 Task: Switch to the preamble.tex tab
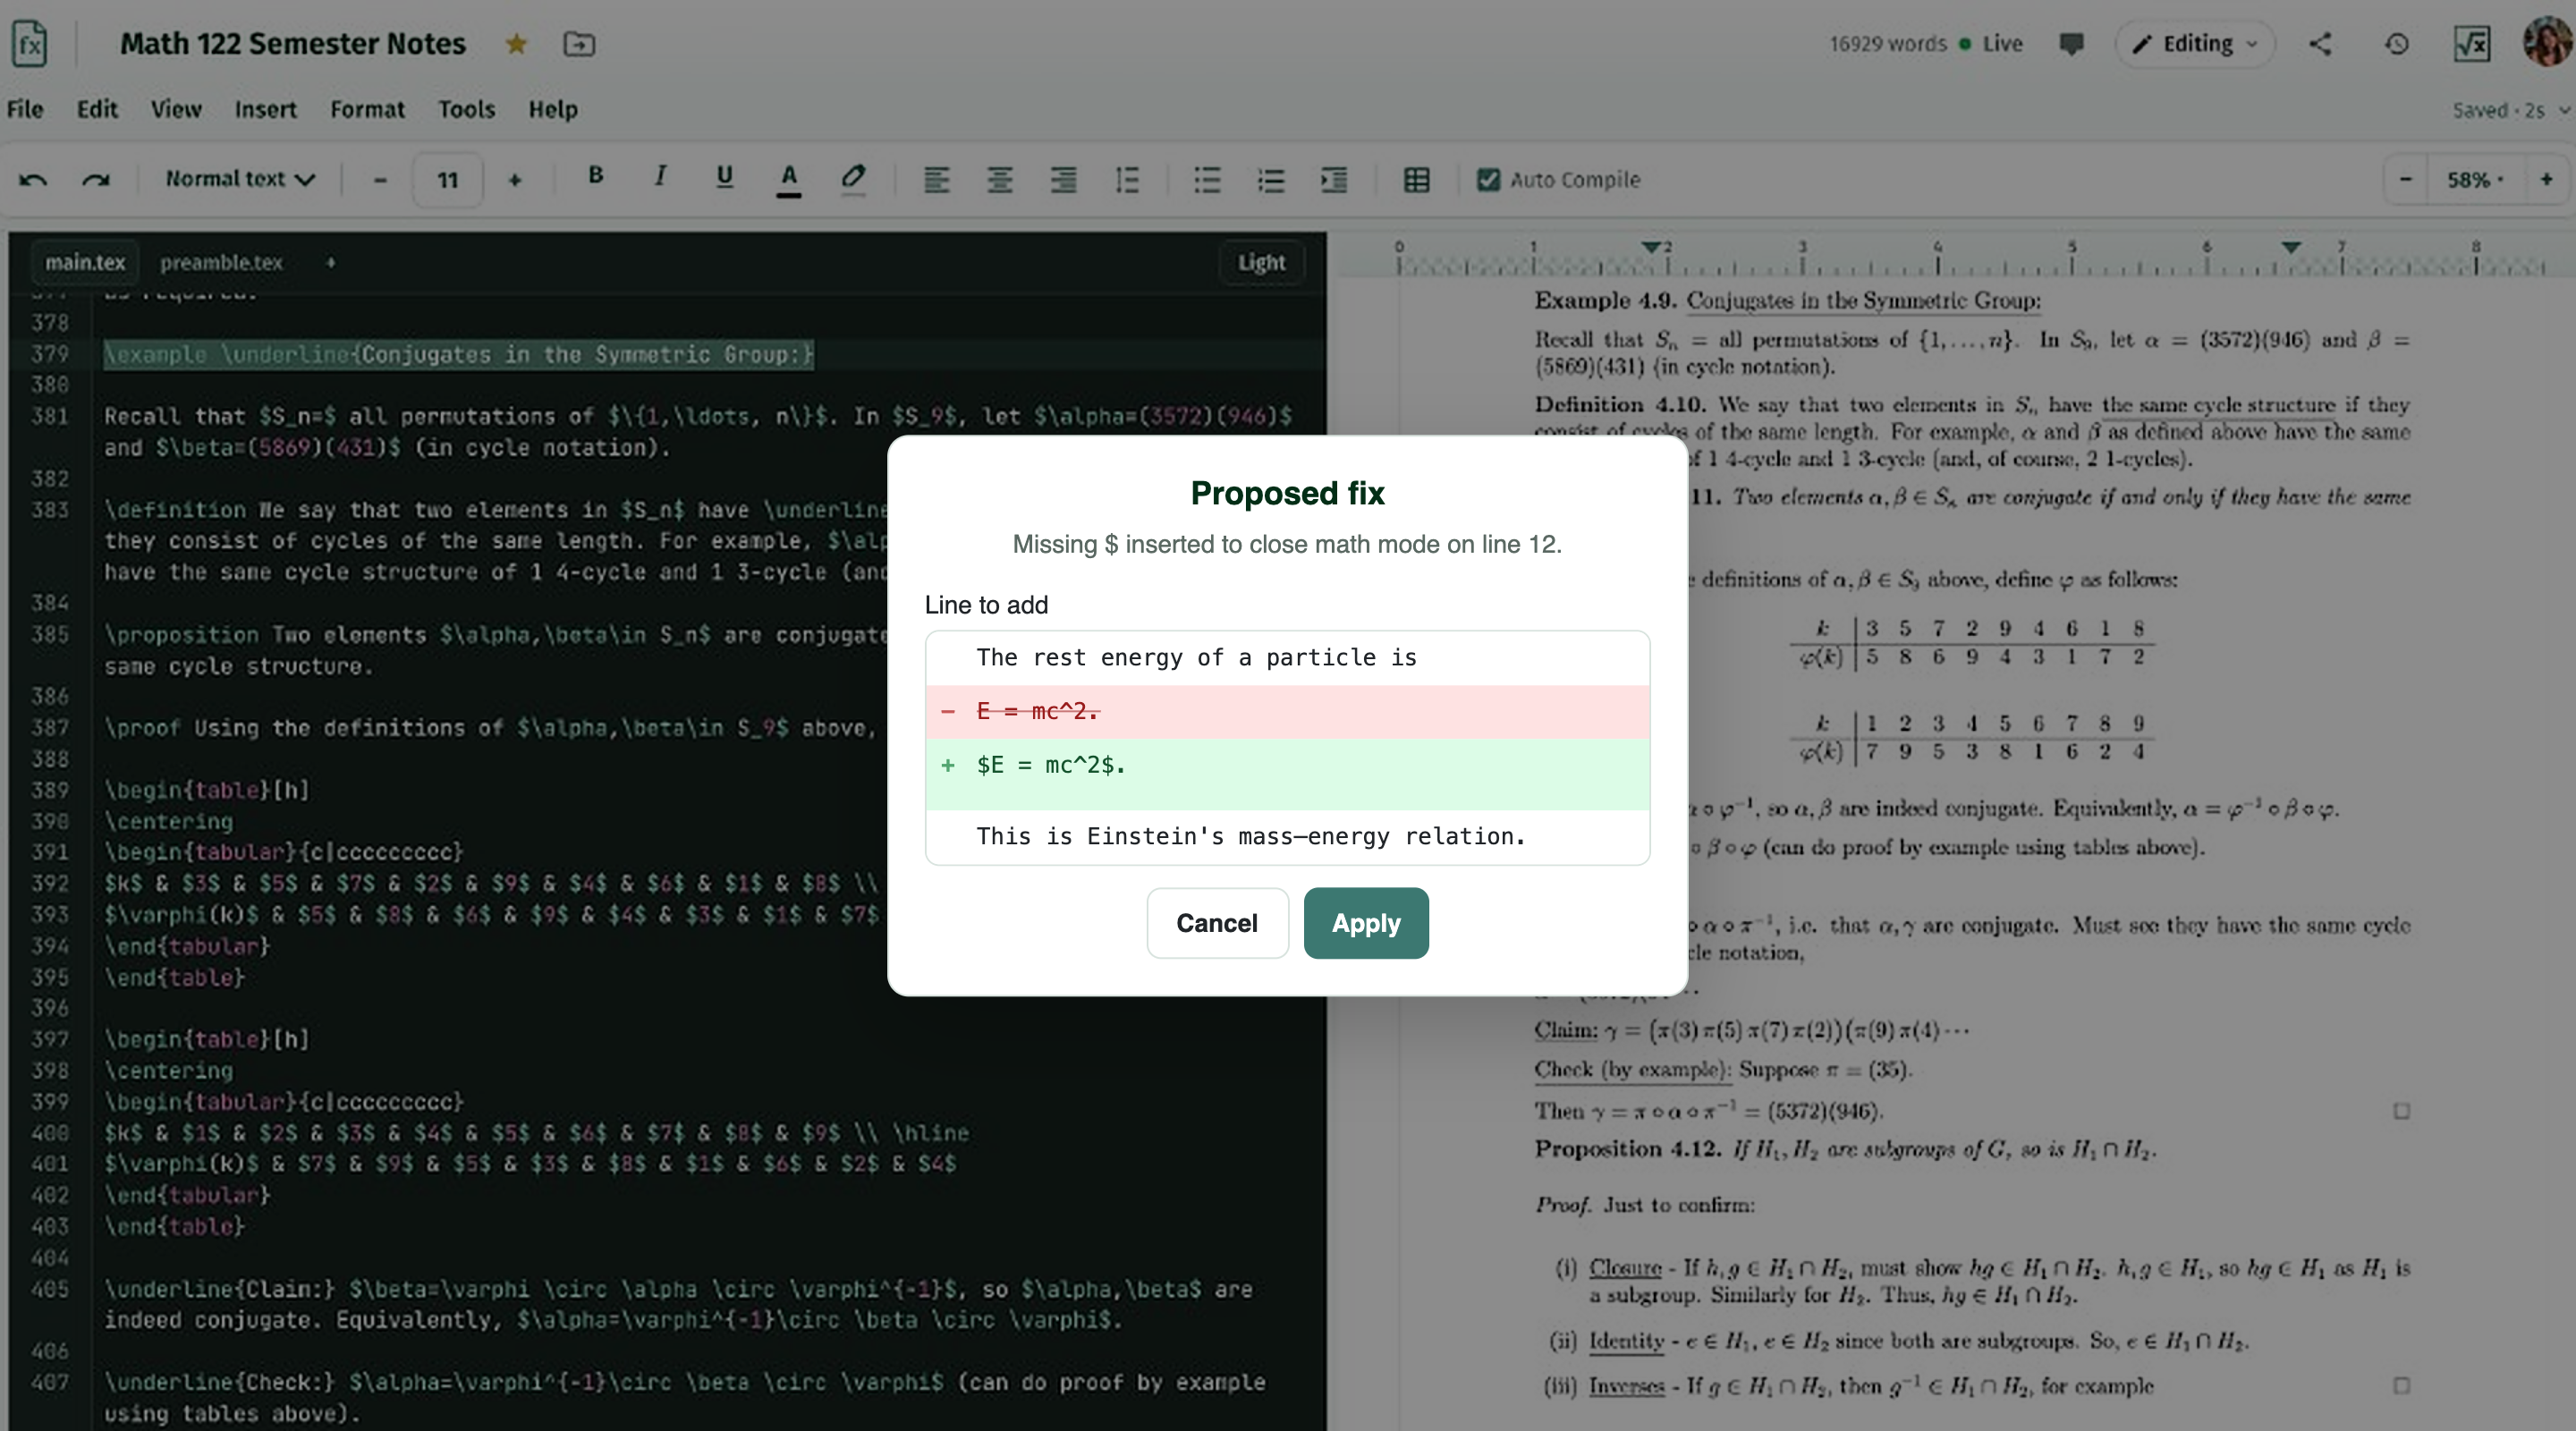pos(221,262)
